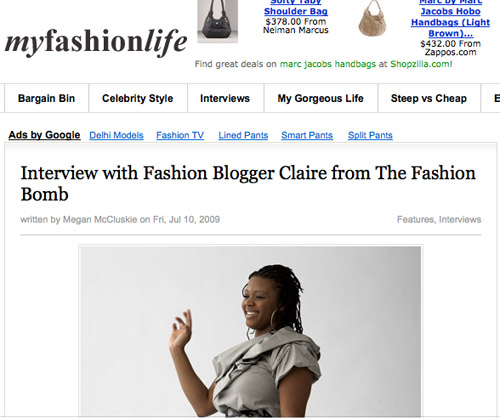Click the Interview with Fashion Blogger Claire headline

tap(248, 184)
